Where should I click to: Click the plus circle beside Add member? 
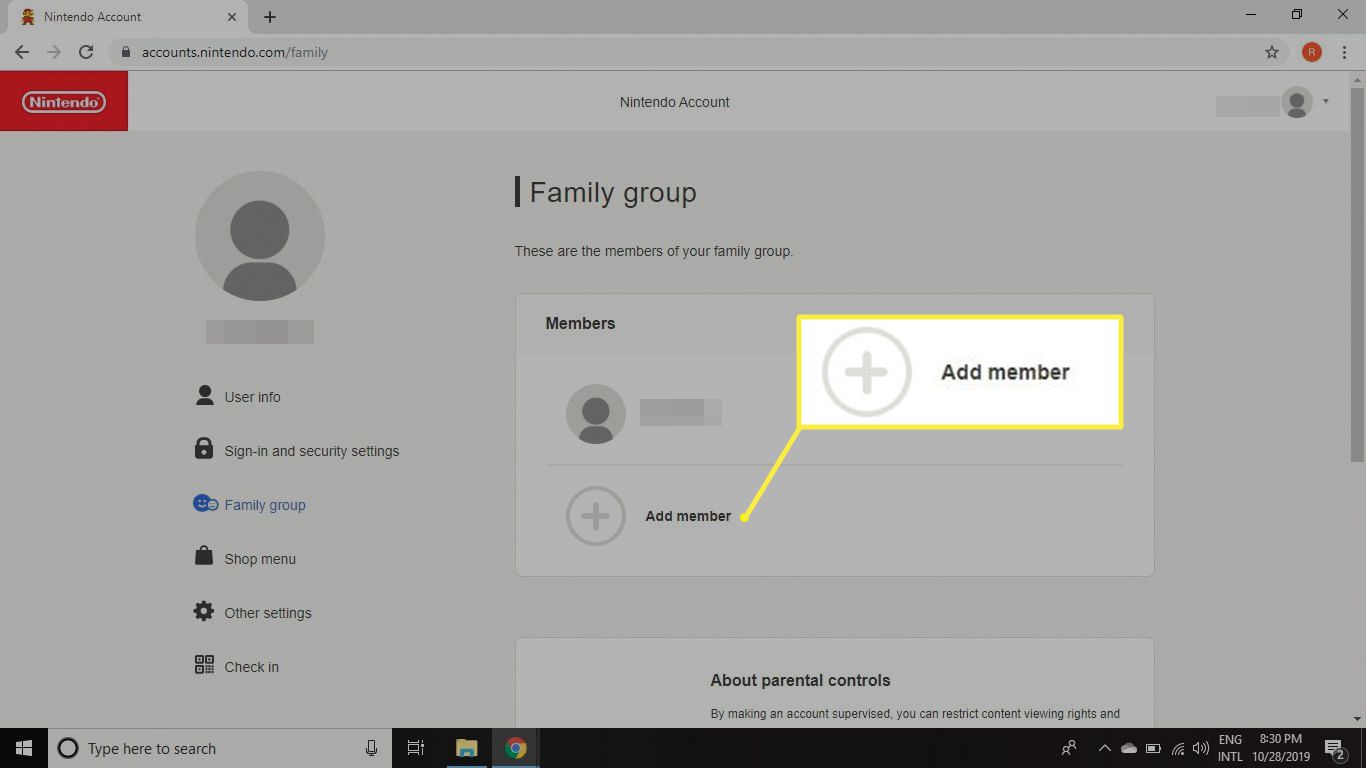tap(596, 516)
